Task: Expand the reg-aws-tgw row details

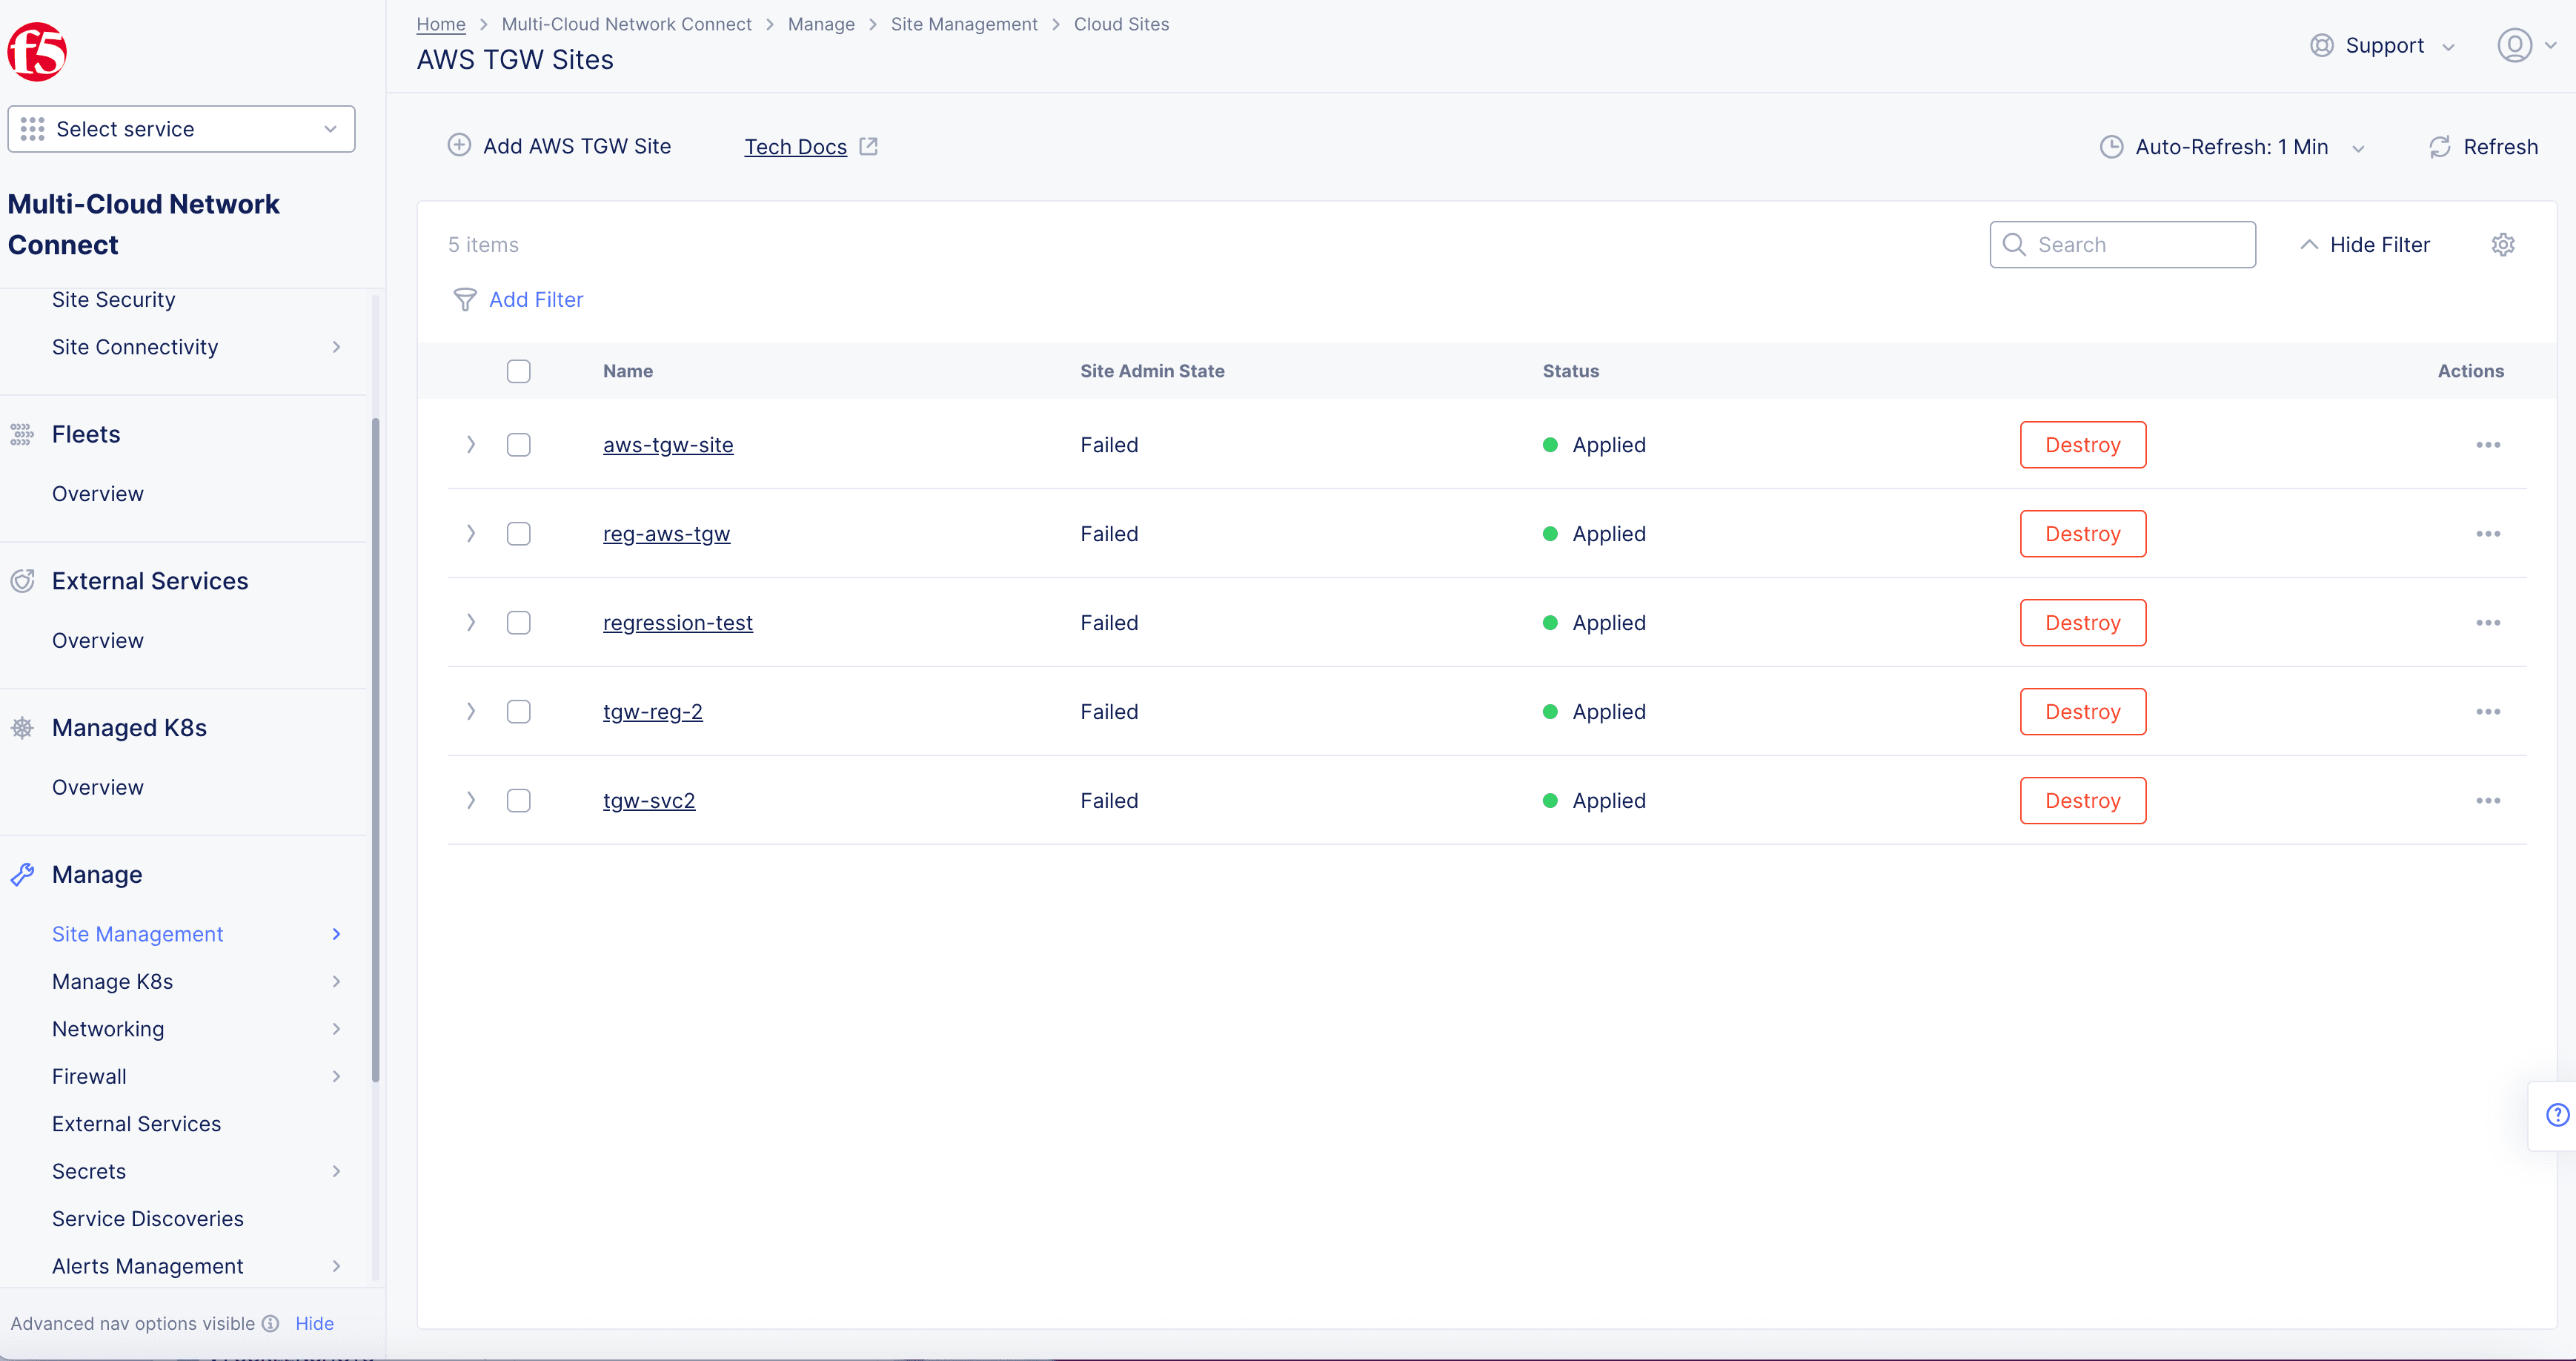Action: 471,534
